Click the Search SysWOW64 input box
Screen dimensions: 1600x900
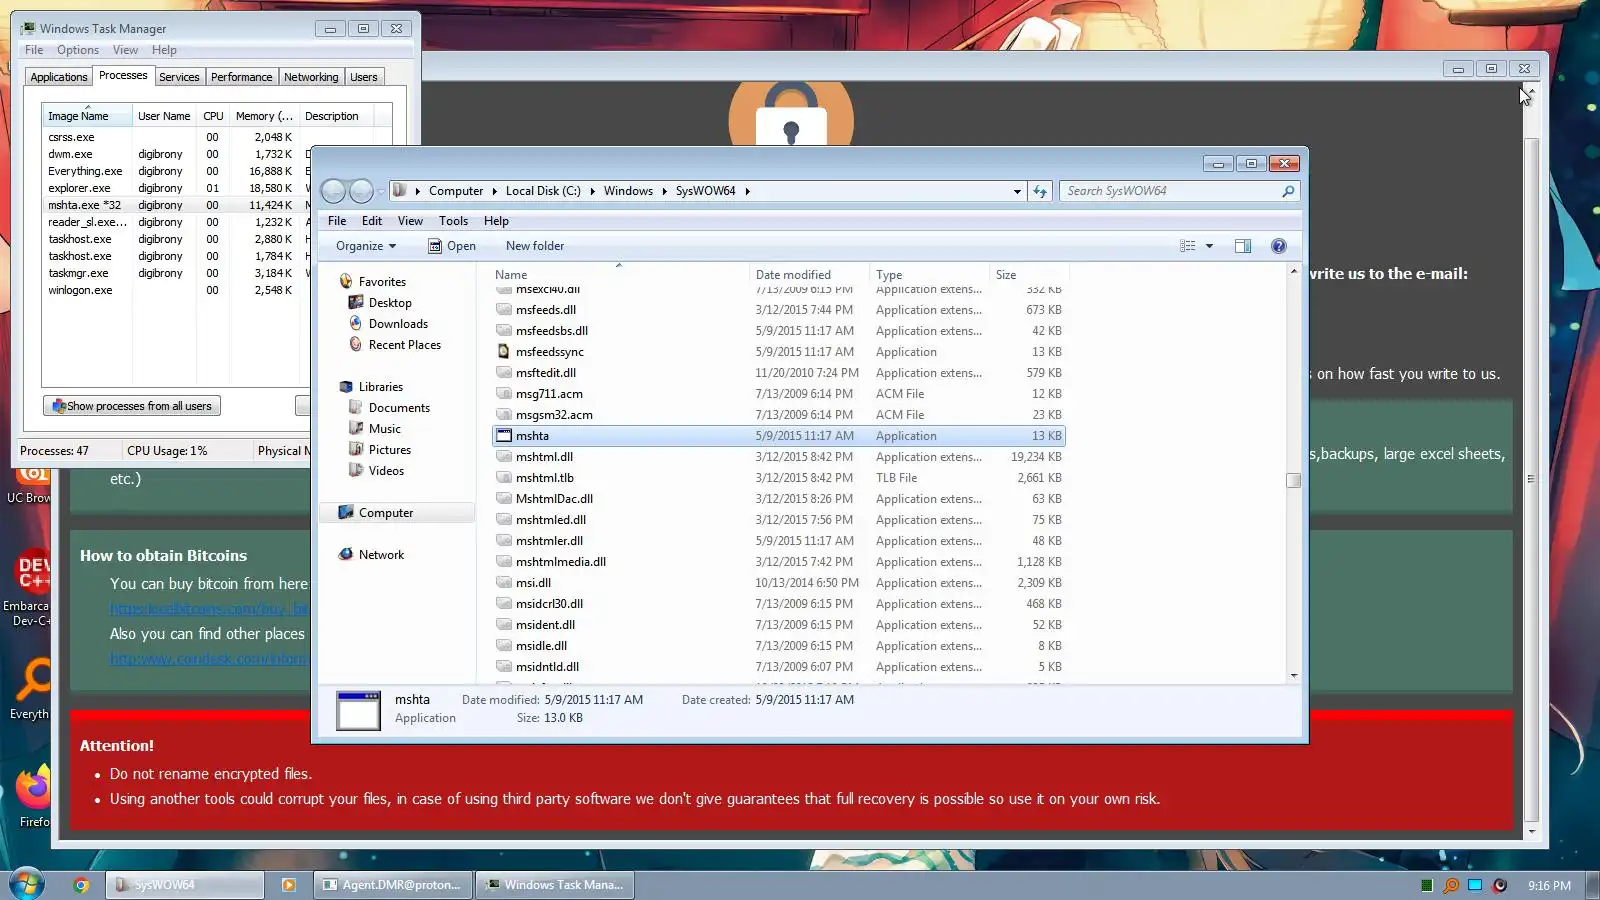[1170, 191]
